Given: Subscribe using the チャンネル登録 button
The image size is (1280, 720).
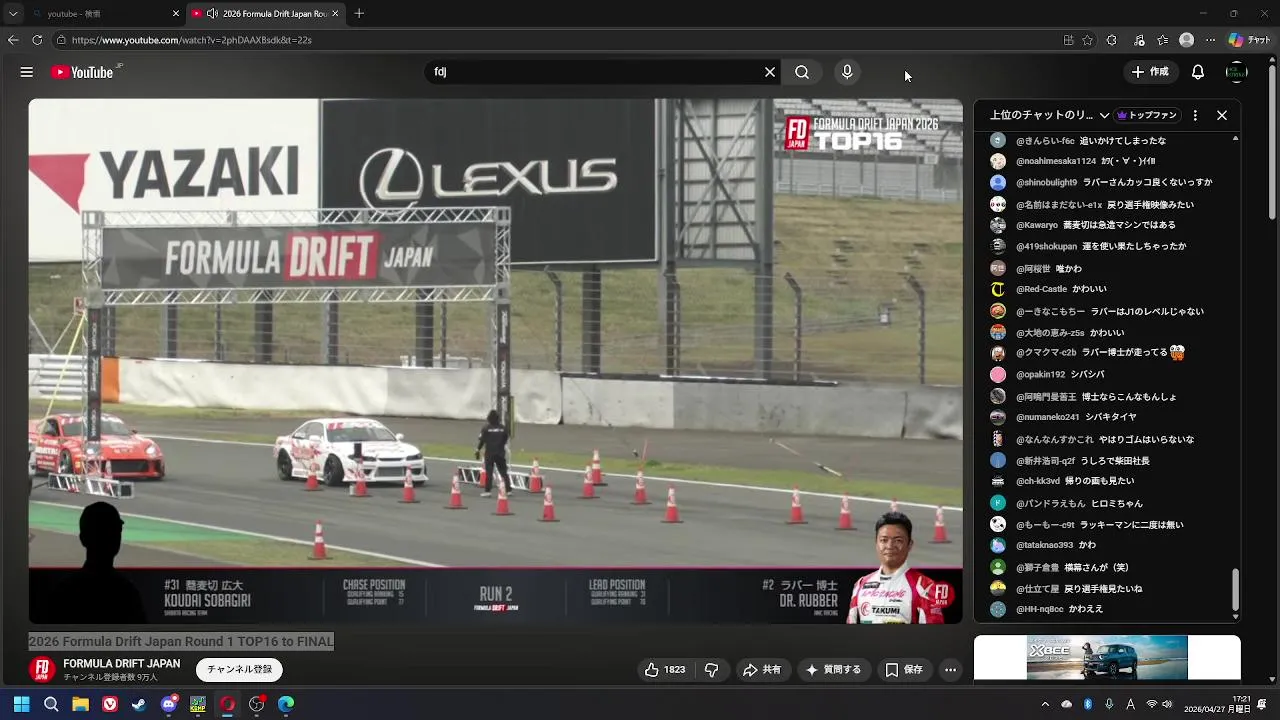Looking at the screenshot, I should tap(239, 670).
